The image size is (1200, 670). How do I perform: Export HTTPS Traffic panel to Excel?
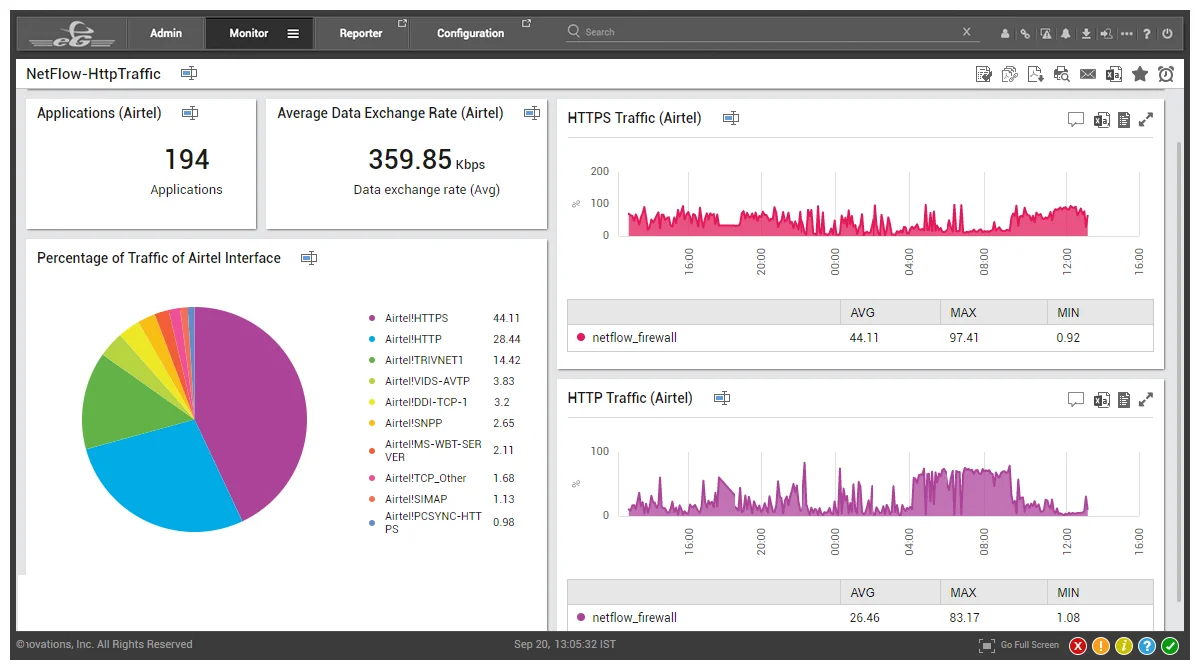[x=1101, y=120]
